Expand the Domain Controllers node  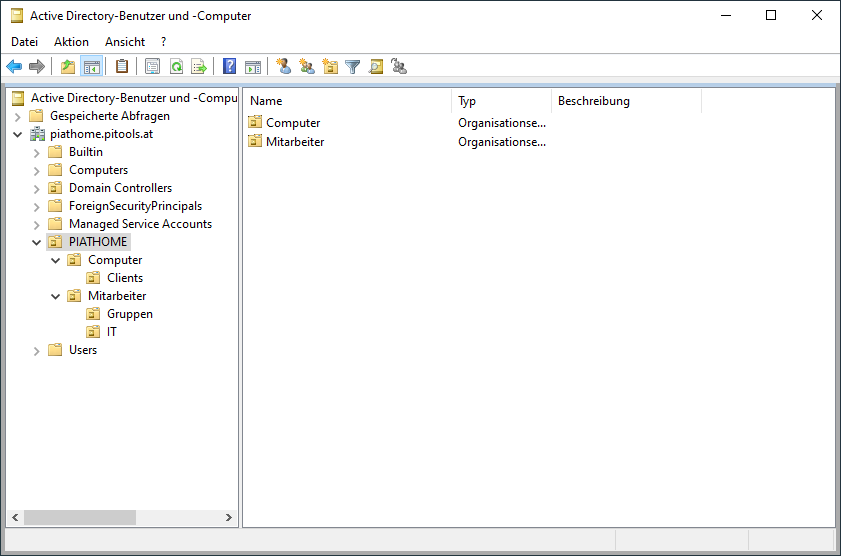coord(37,188)
